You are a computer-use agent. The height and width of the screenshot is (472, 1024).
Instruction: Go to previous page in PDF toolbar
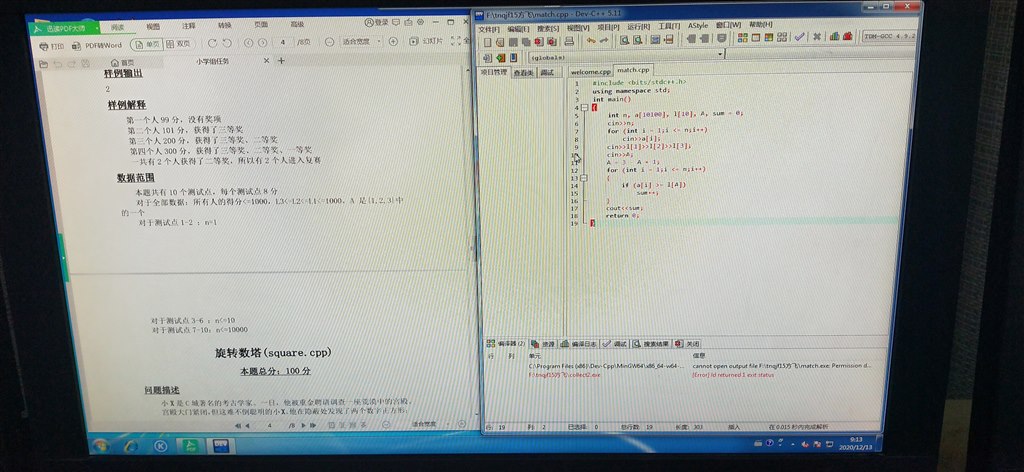[x=248, y=42]
